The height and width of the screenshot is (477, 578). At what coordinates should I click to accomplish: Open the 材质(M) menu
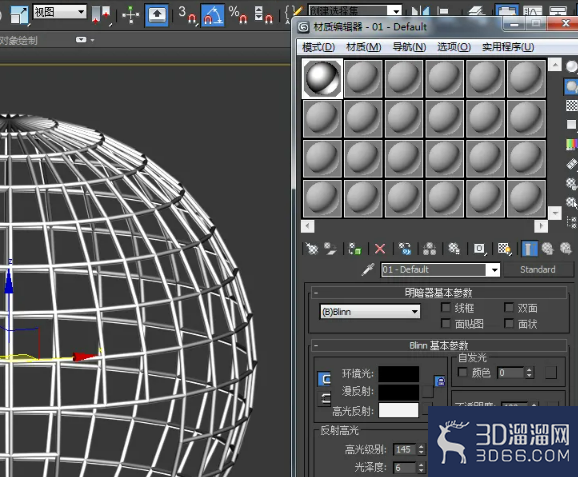click(363, 47)
